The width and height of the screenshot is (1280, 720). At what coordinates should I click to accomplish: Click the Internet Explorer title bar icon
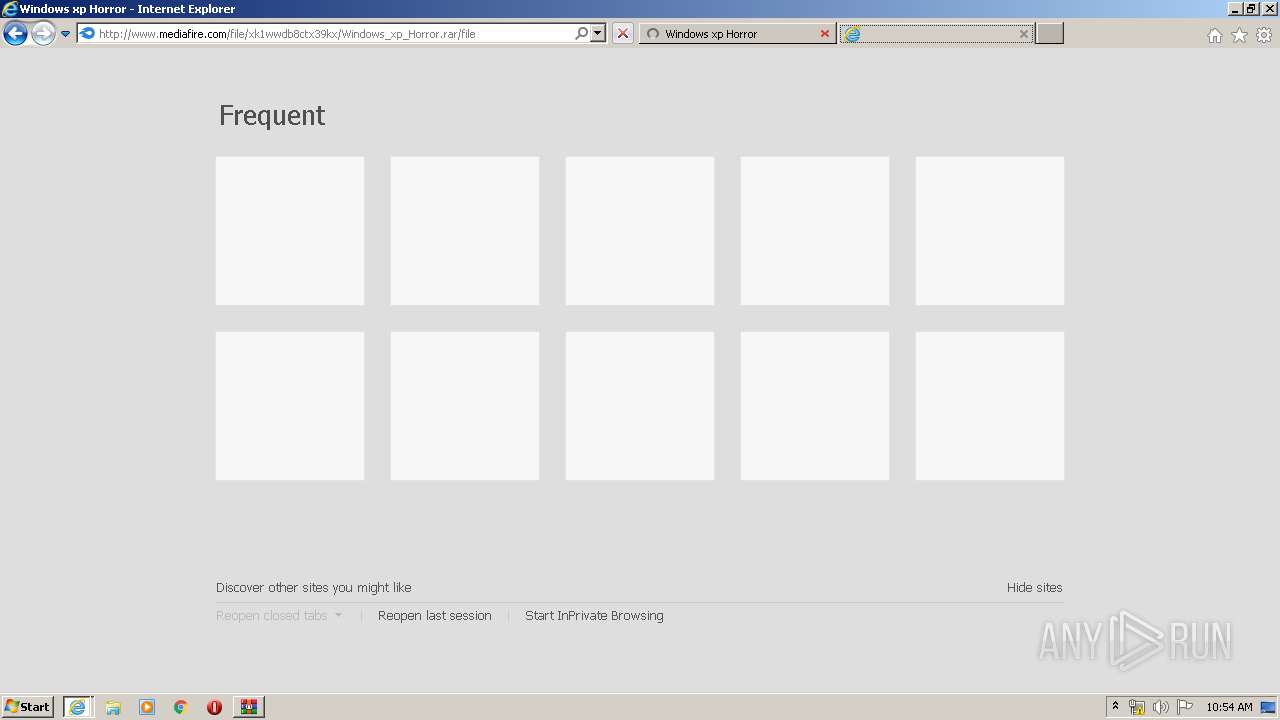(10, 9)
